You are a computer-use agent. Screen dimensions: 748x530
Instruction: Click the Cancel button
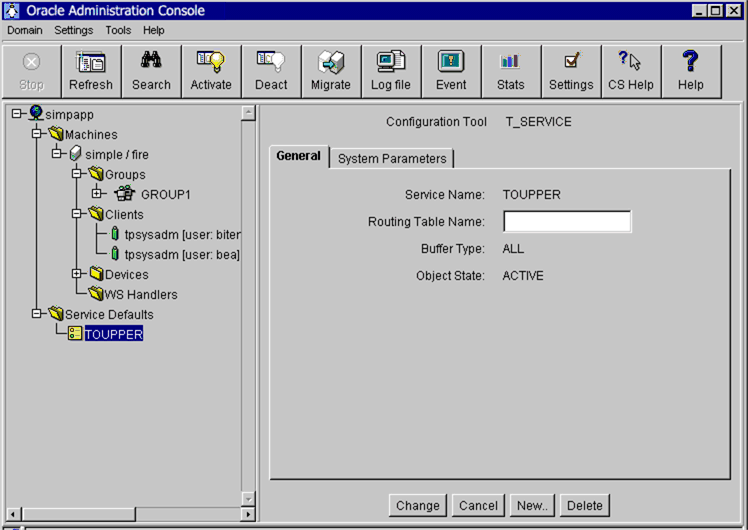point(478,505)
